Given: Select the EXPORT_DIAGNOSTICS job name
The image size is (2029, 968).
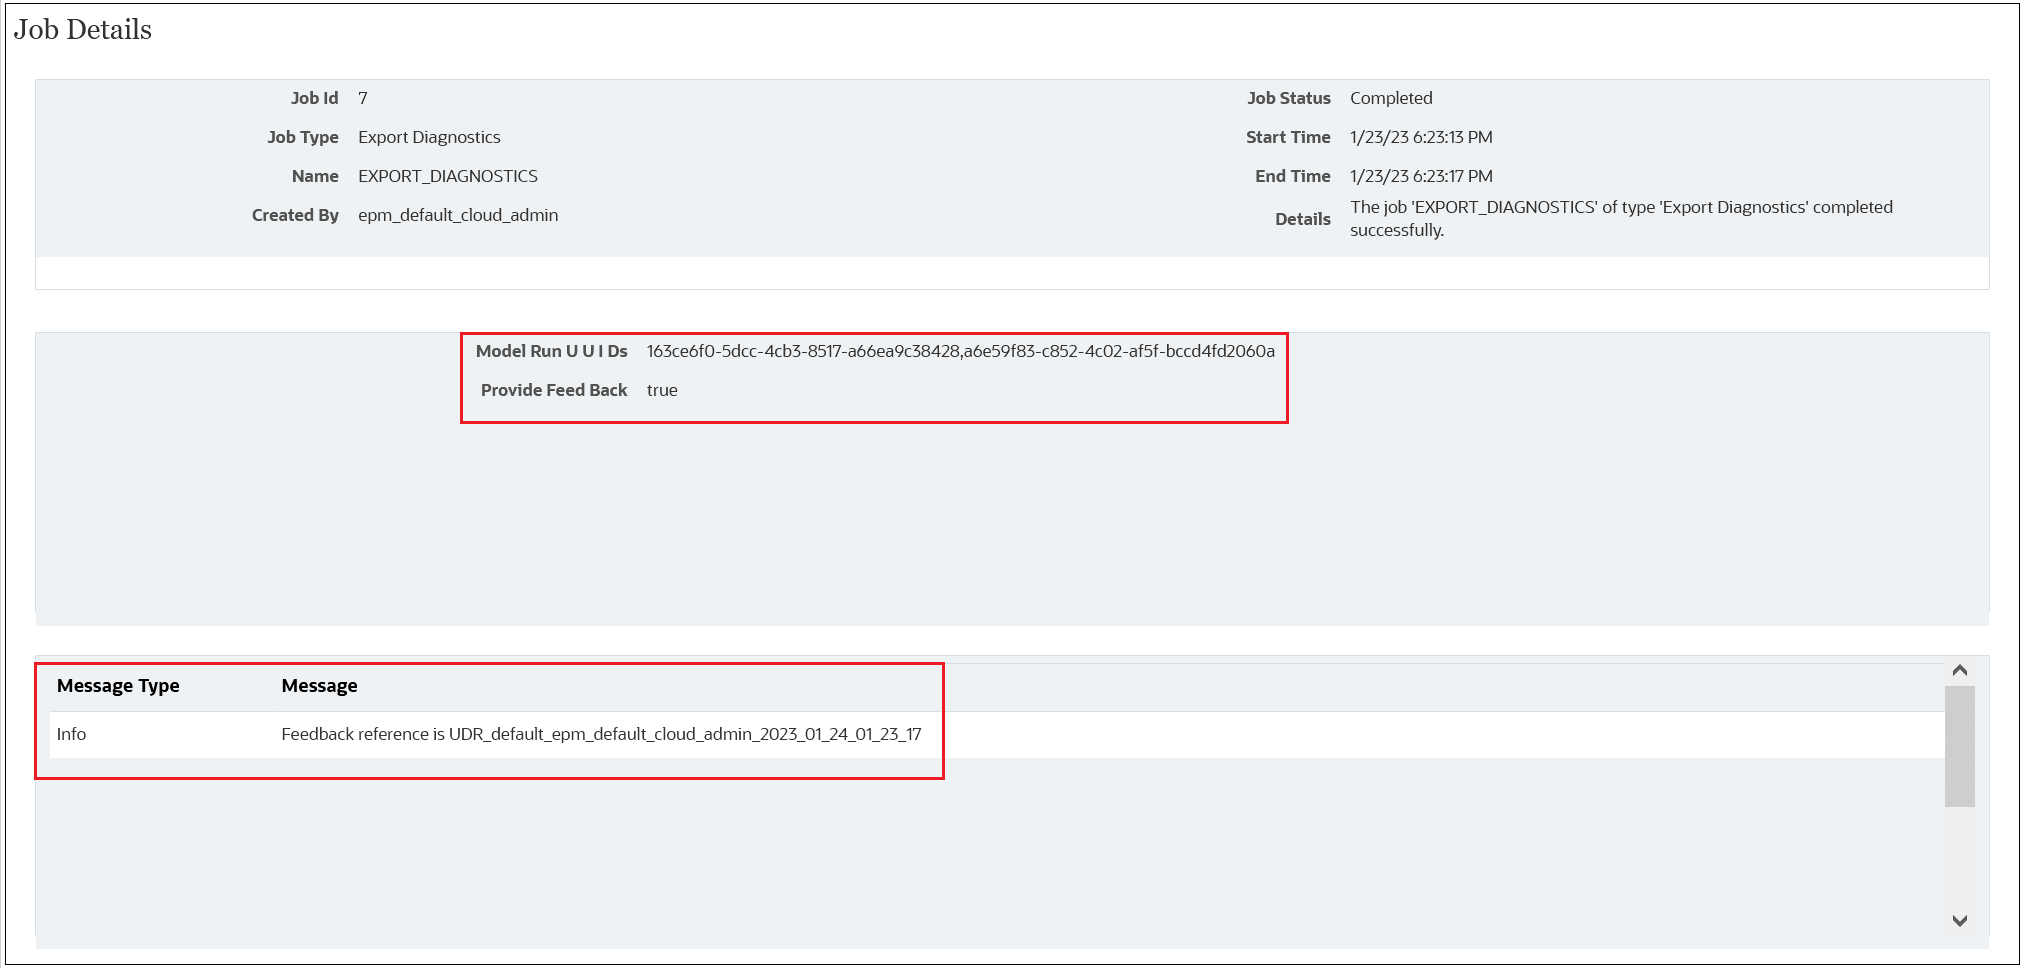Looking at the screenshot, I should 447,175.
